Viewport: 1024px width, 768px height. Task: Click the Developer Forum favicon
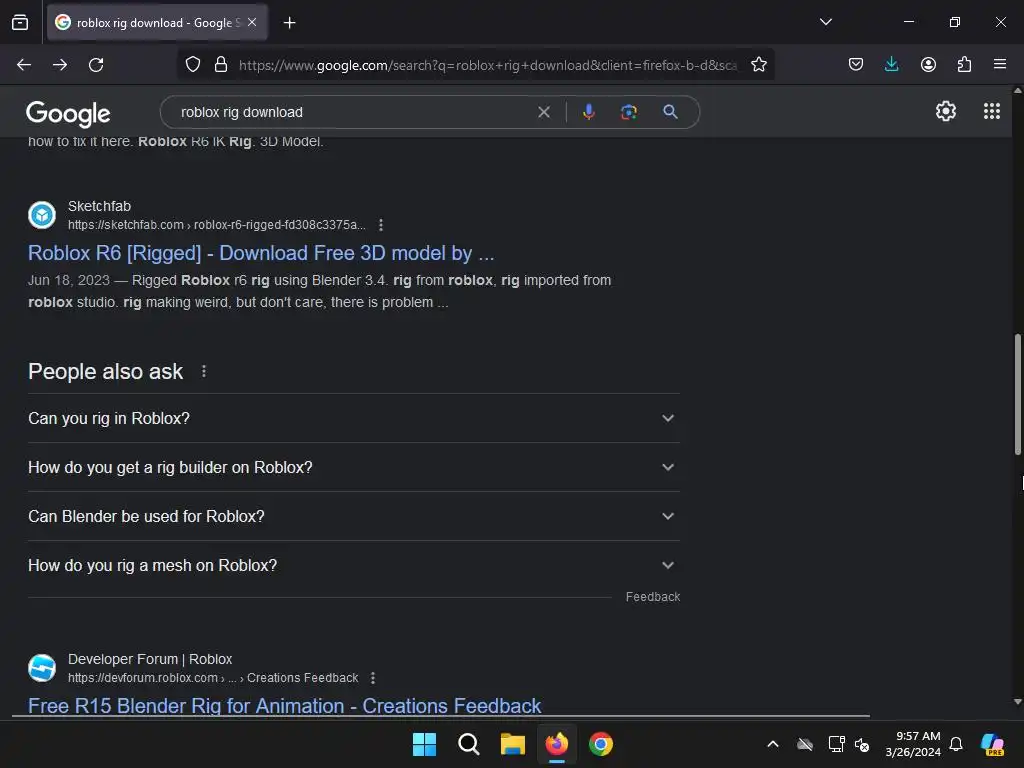tap(42, 668)
